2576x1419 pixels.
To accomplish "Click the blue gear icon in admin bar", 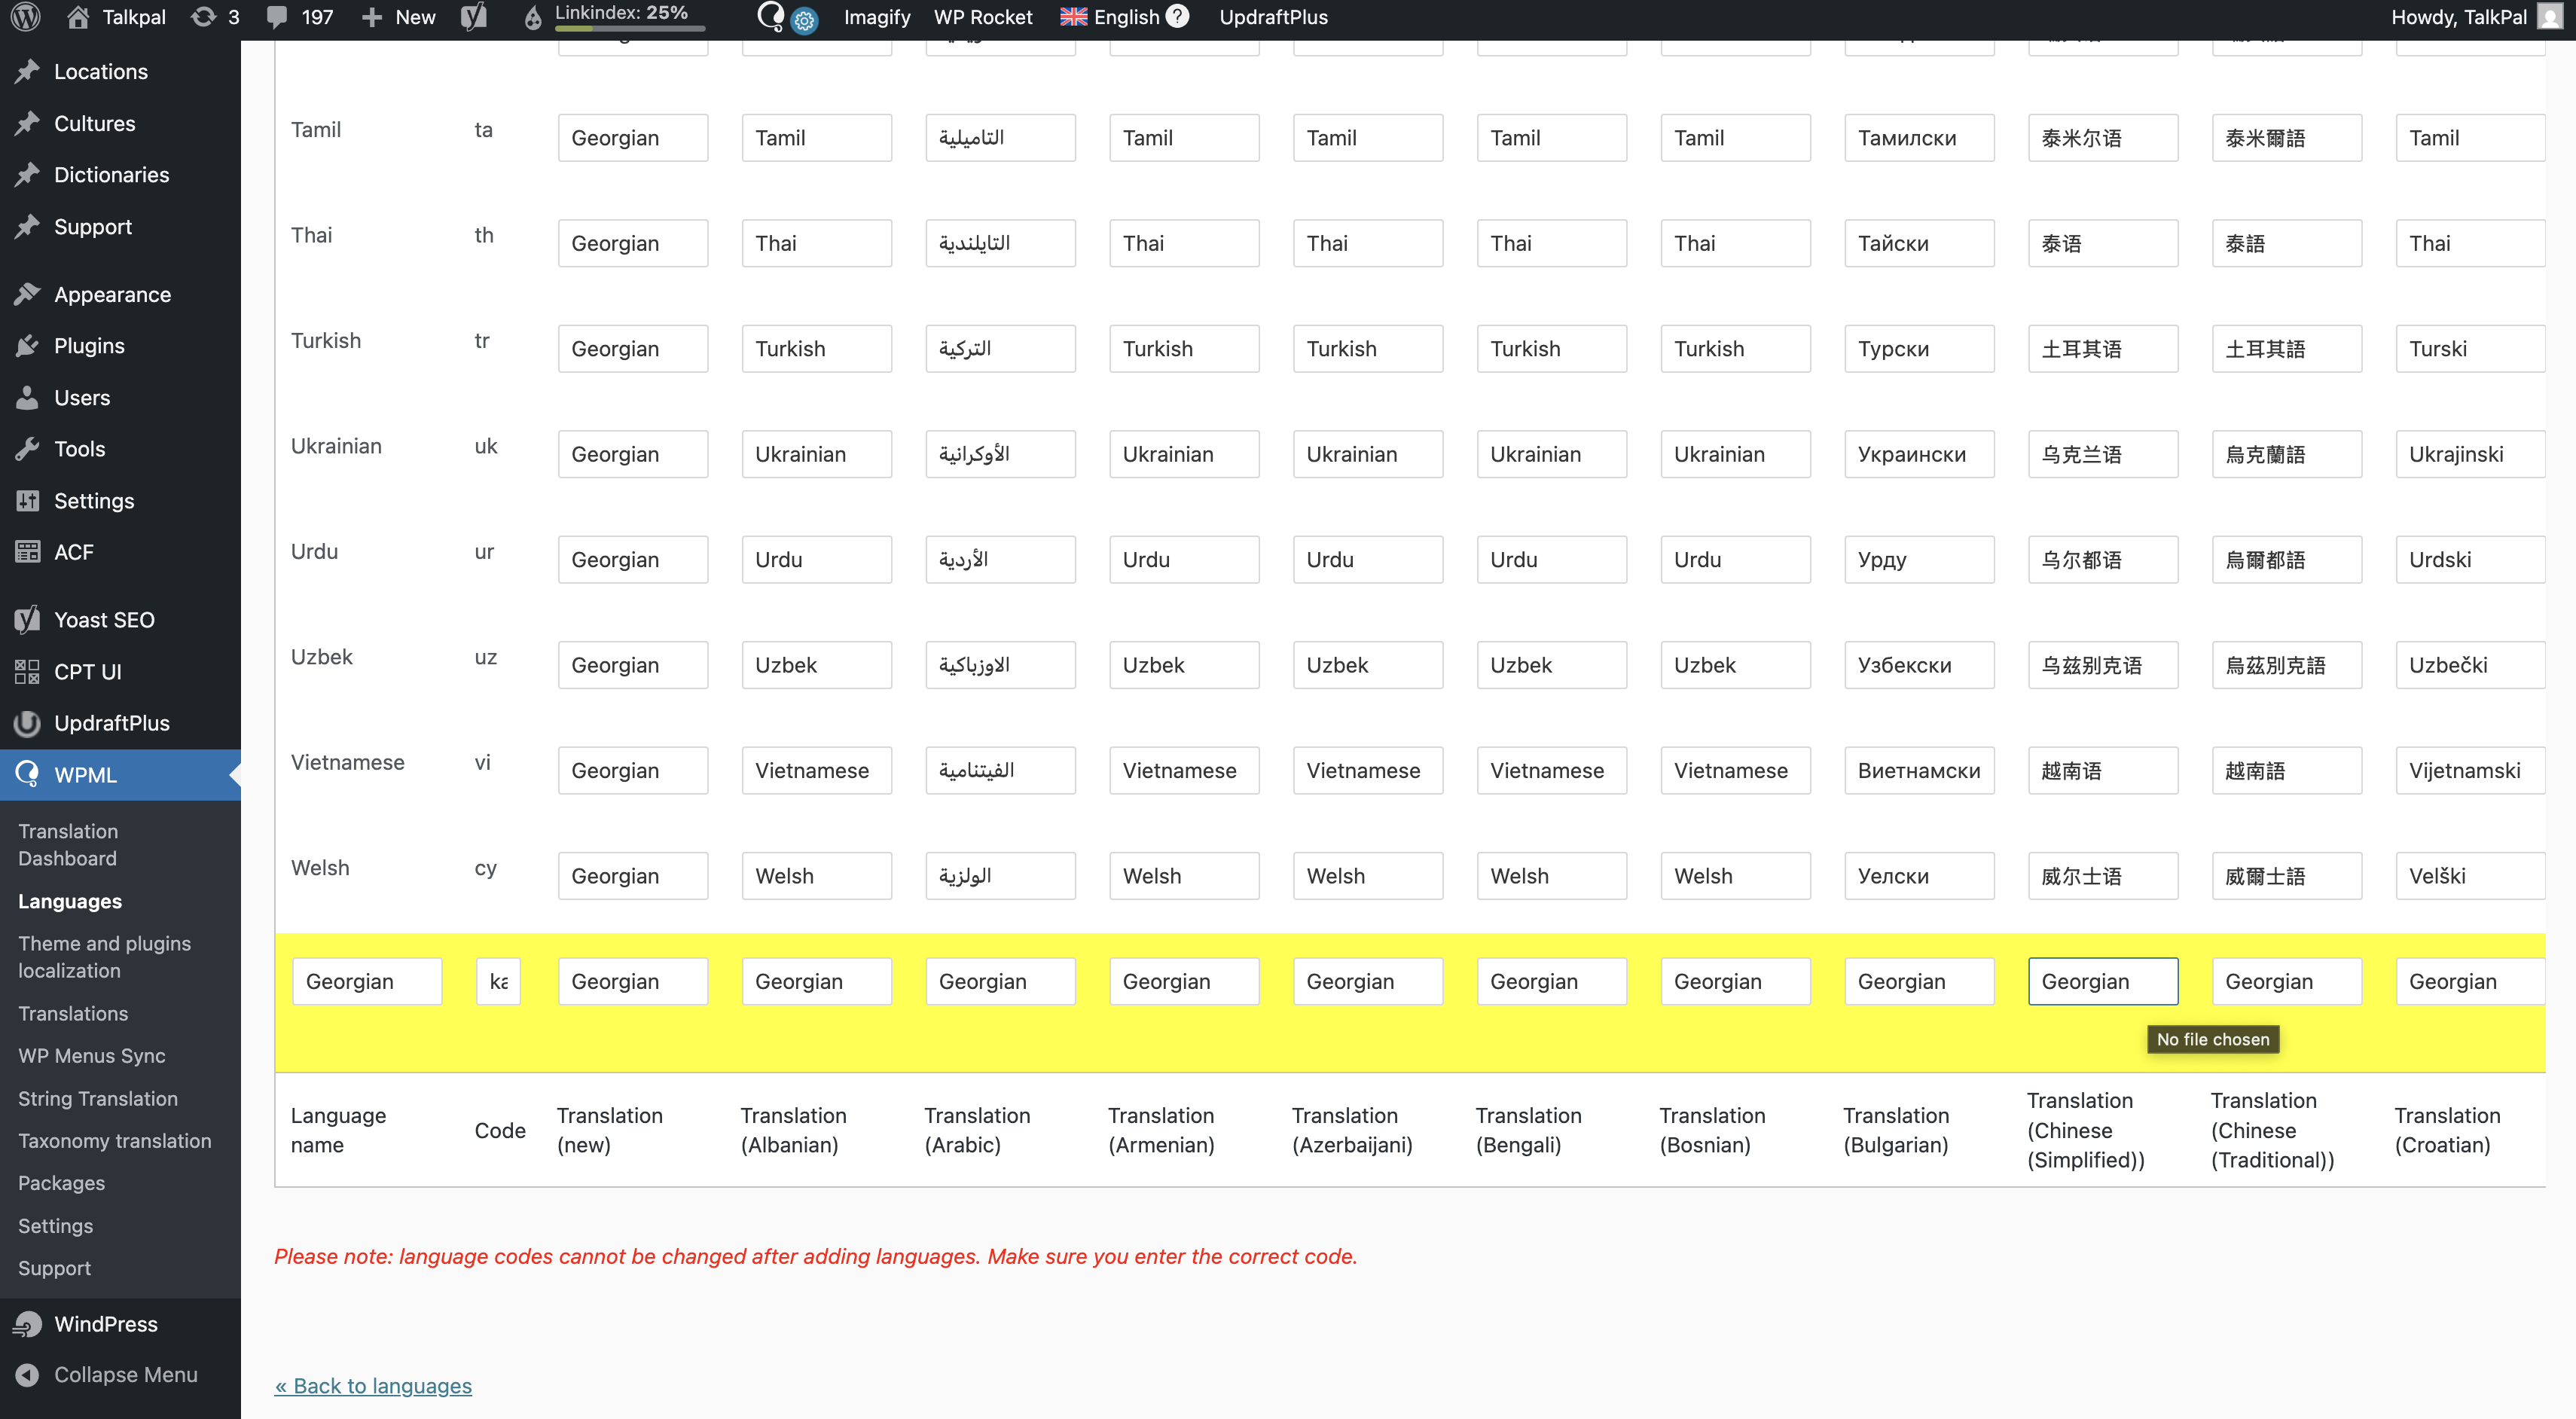I will point(804,20).
